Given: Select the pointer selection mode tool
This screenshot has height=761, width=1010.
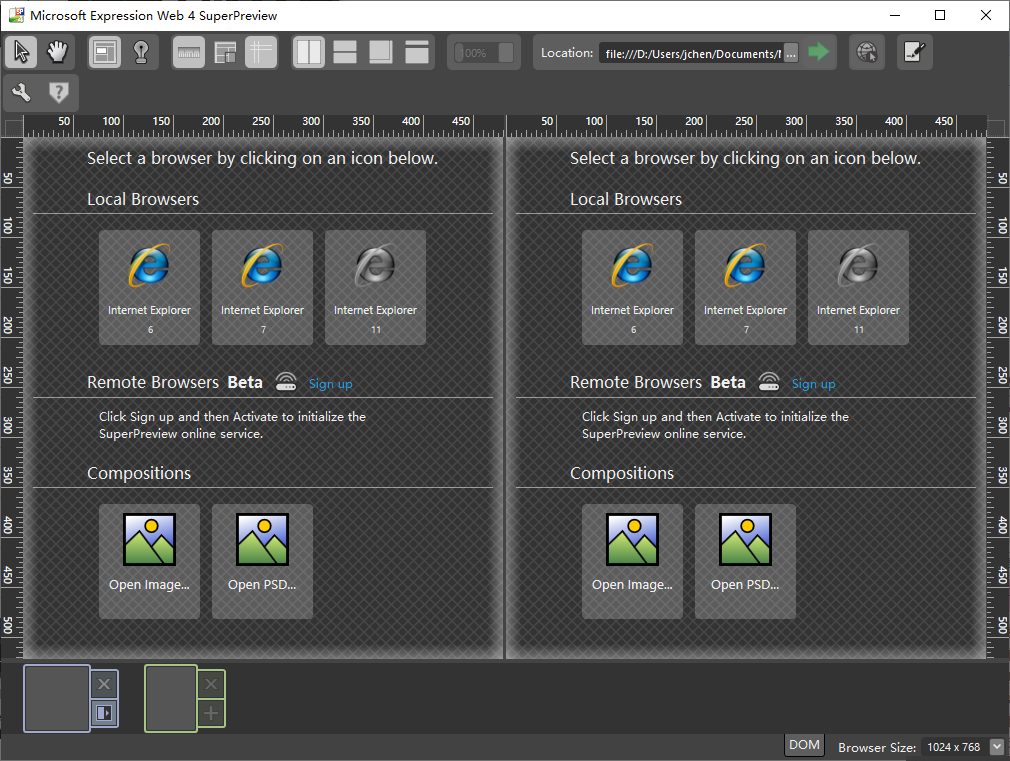Looking at the screenshot, I should click(x=21, y=52).
